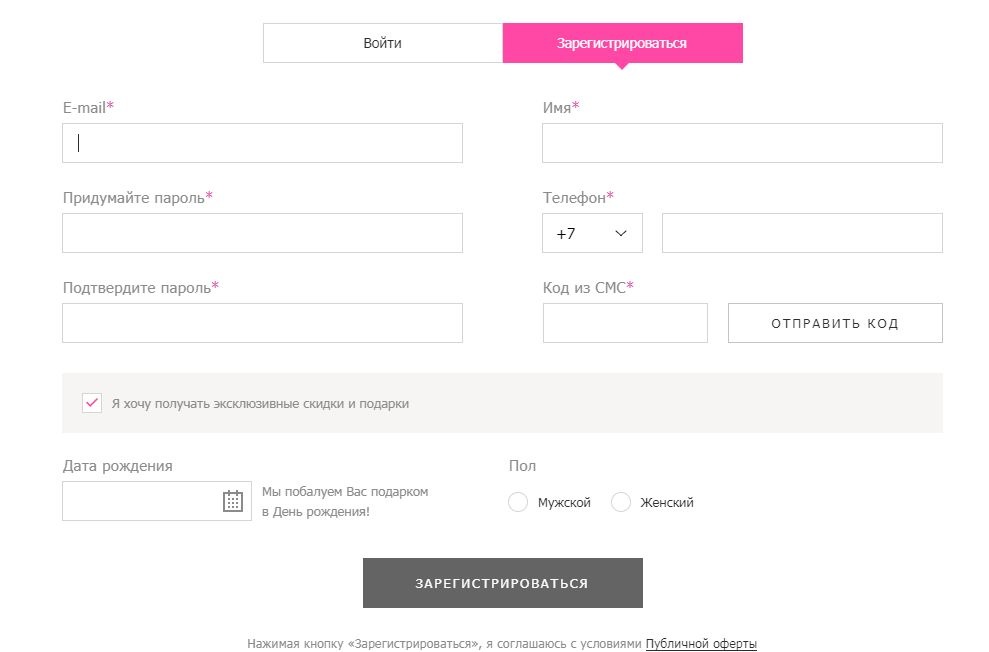Focus the Подтвердите пароль confirmation field
The width and height of the screenshot is (989, 652).
[262, 322]
